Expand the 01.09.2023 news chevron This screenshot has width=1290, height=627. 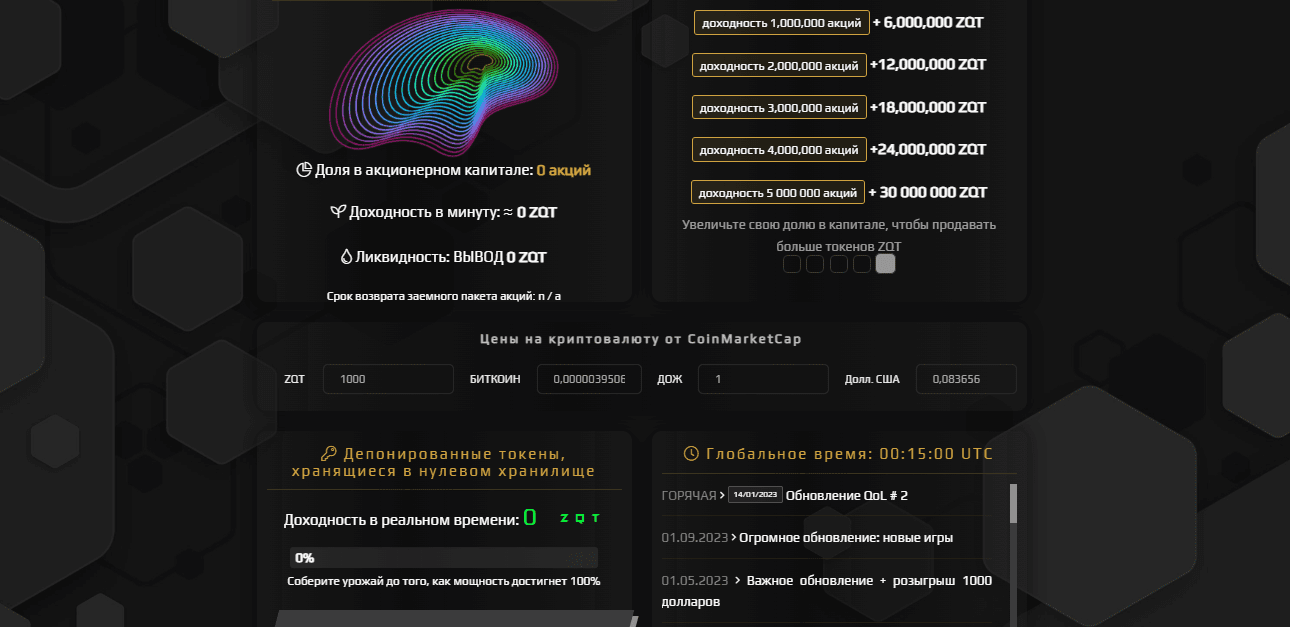point(733,537)
